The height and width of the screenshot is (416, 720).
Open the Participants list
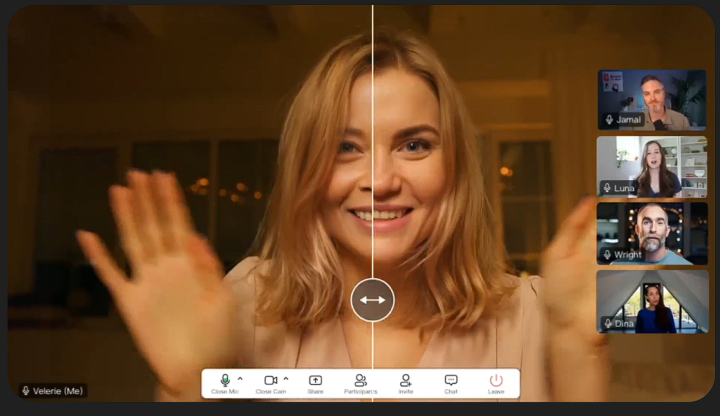pos(360,381)
